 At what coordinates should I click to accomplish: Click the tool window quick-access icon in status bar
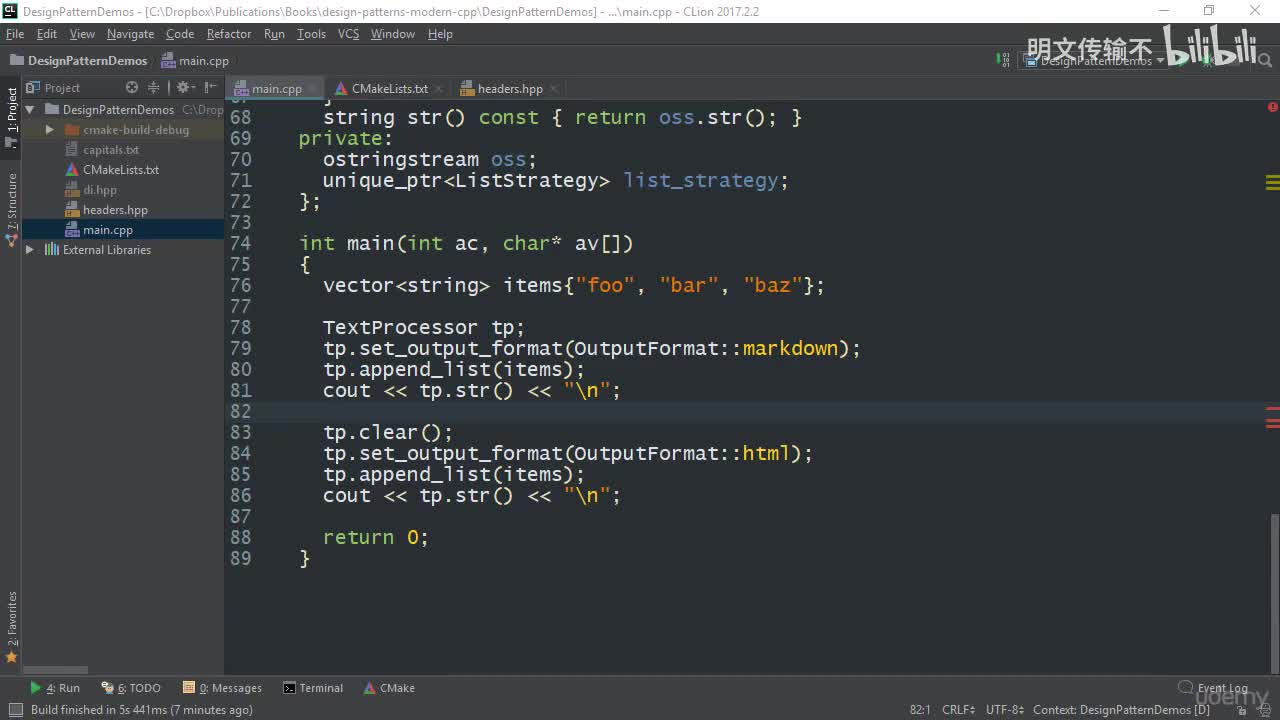tap(15, 710)
